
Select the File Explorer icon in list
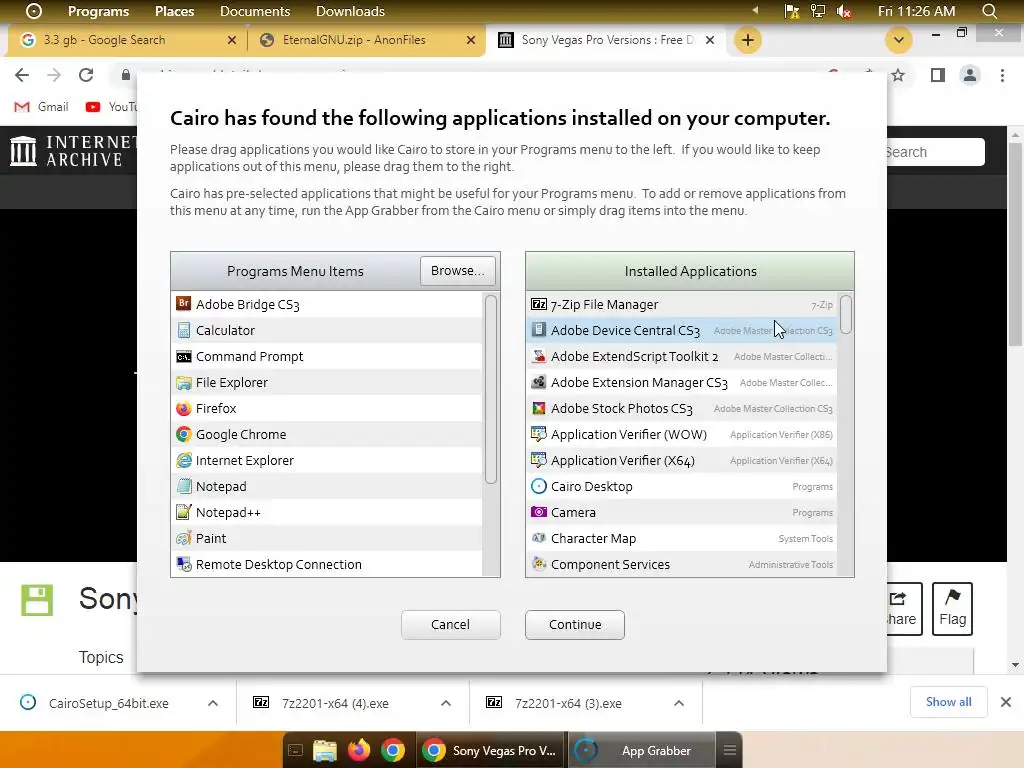coord(184,382)
